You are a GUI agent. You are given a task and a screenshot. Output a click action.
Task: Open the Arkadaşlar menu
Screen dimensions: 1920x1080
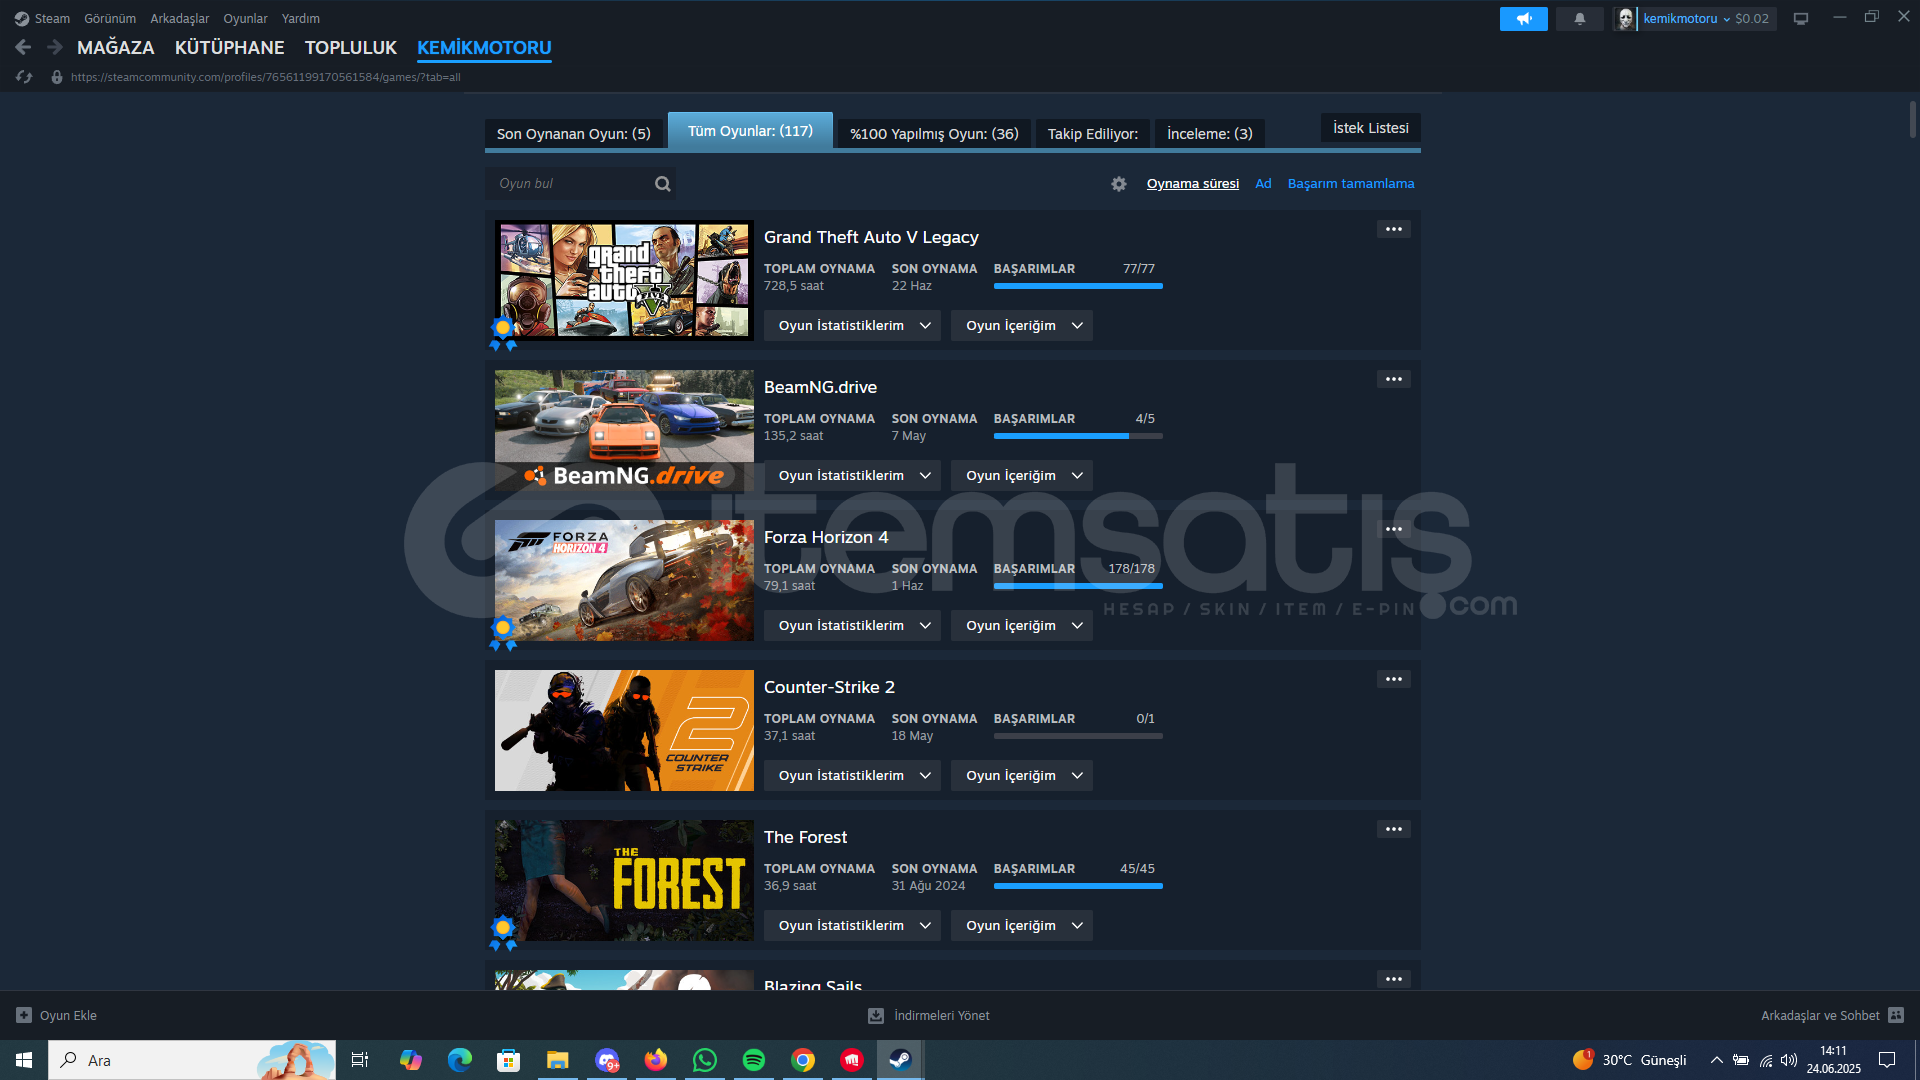[x=180, y=19]
